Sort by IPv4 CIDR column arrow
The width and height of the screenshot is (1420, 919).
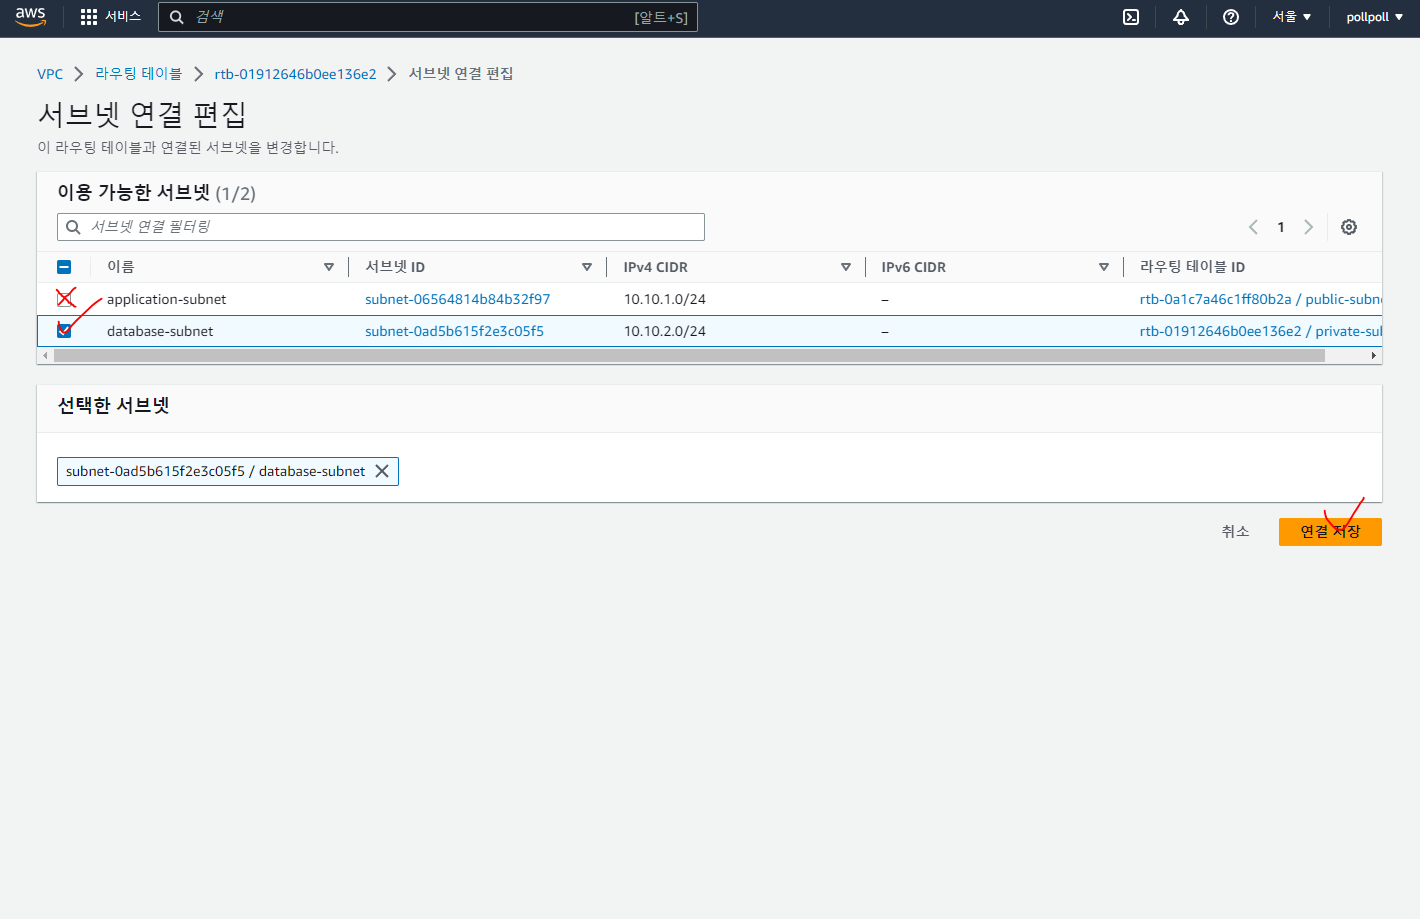pos(846,267)
